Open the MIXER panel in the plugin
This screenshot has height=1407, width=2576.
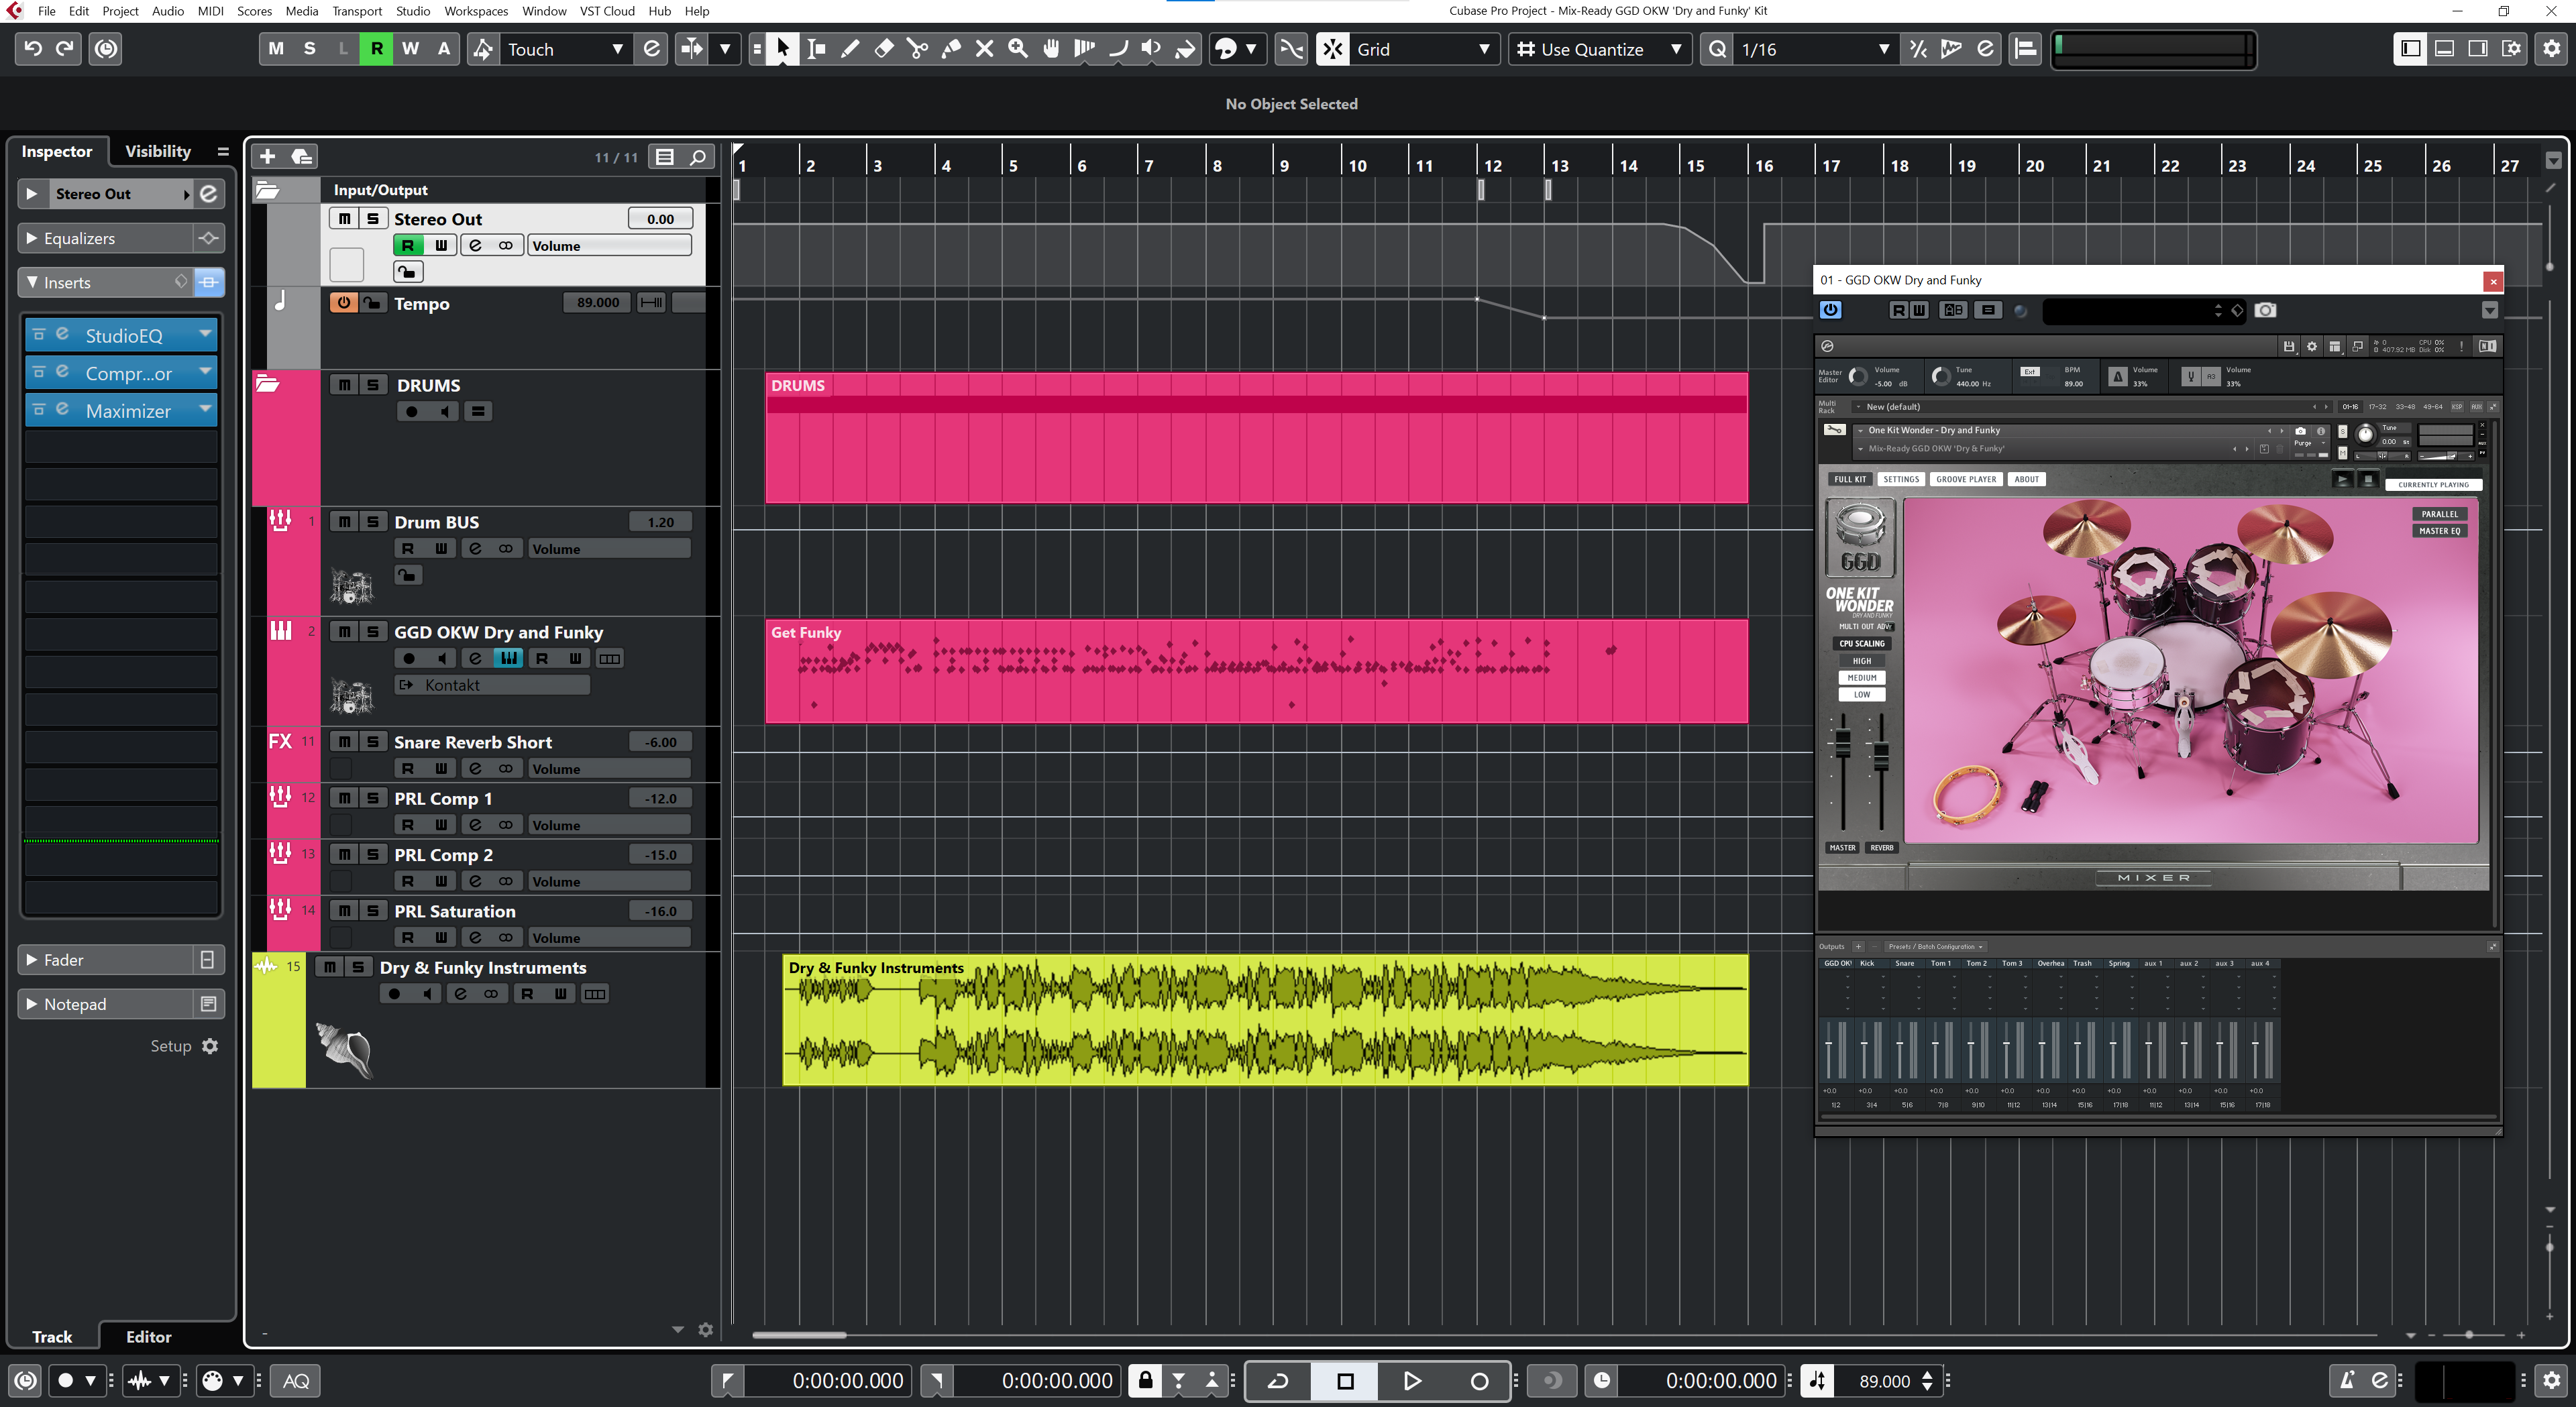[x=2154, y=877]
